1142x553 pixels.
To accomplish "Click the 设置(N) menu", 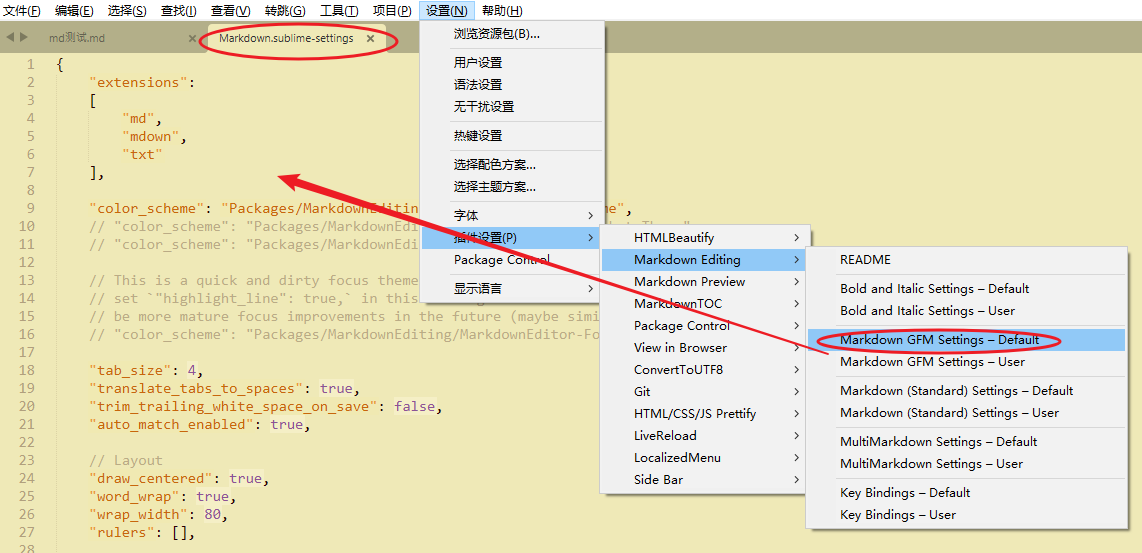I will pyautogui.click(x=447, y=11).
